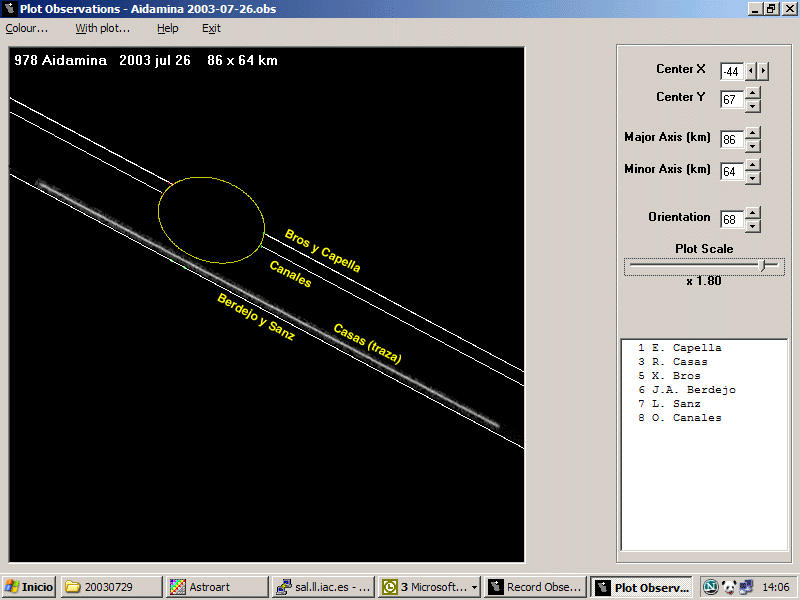This screenshot has width=800, height=600.
Task: Increase Center X with right arrow
Action: point(763,71)
